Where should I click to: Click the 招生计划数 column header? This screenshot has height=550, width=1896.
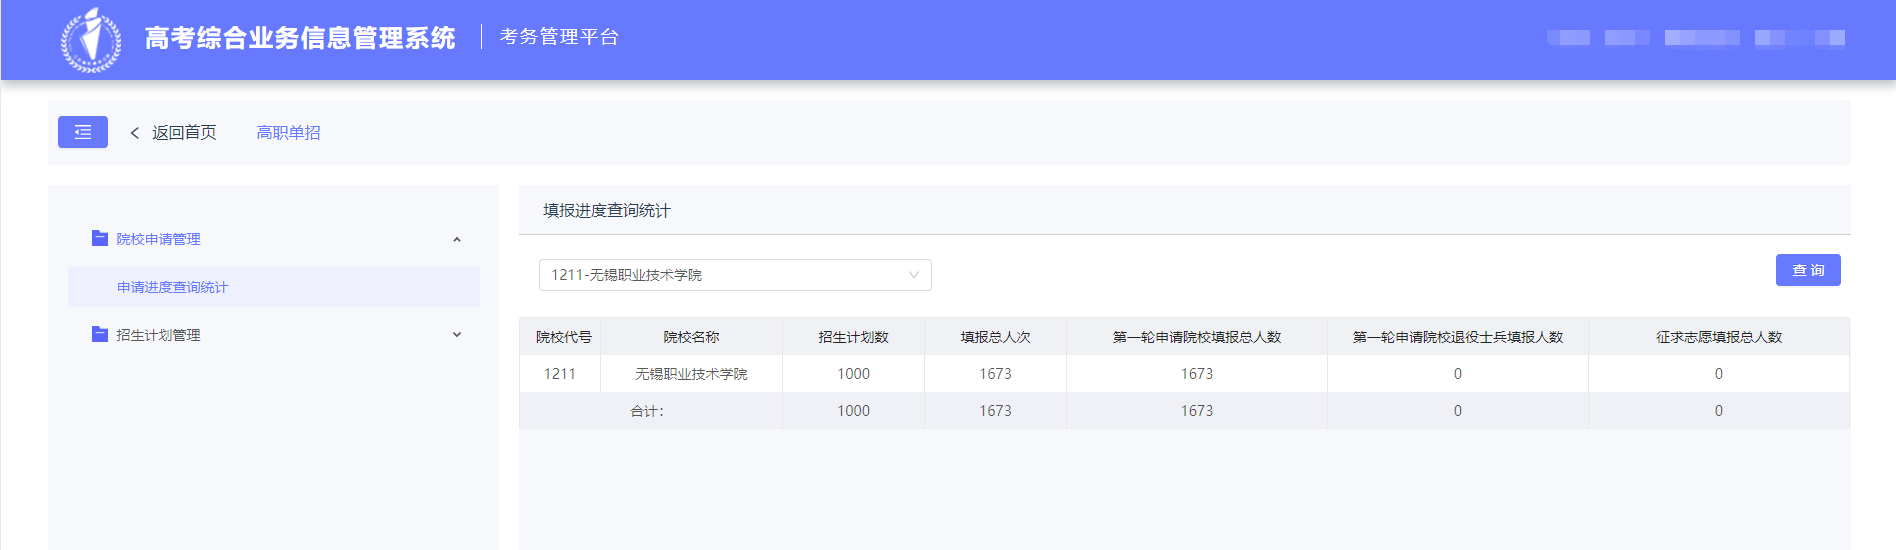coord(853,337)
